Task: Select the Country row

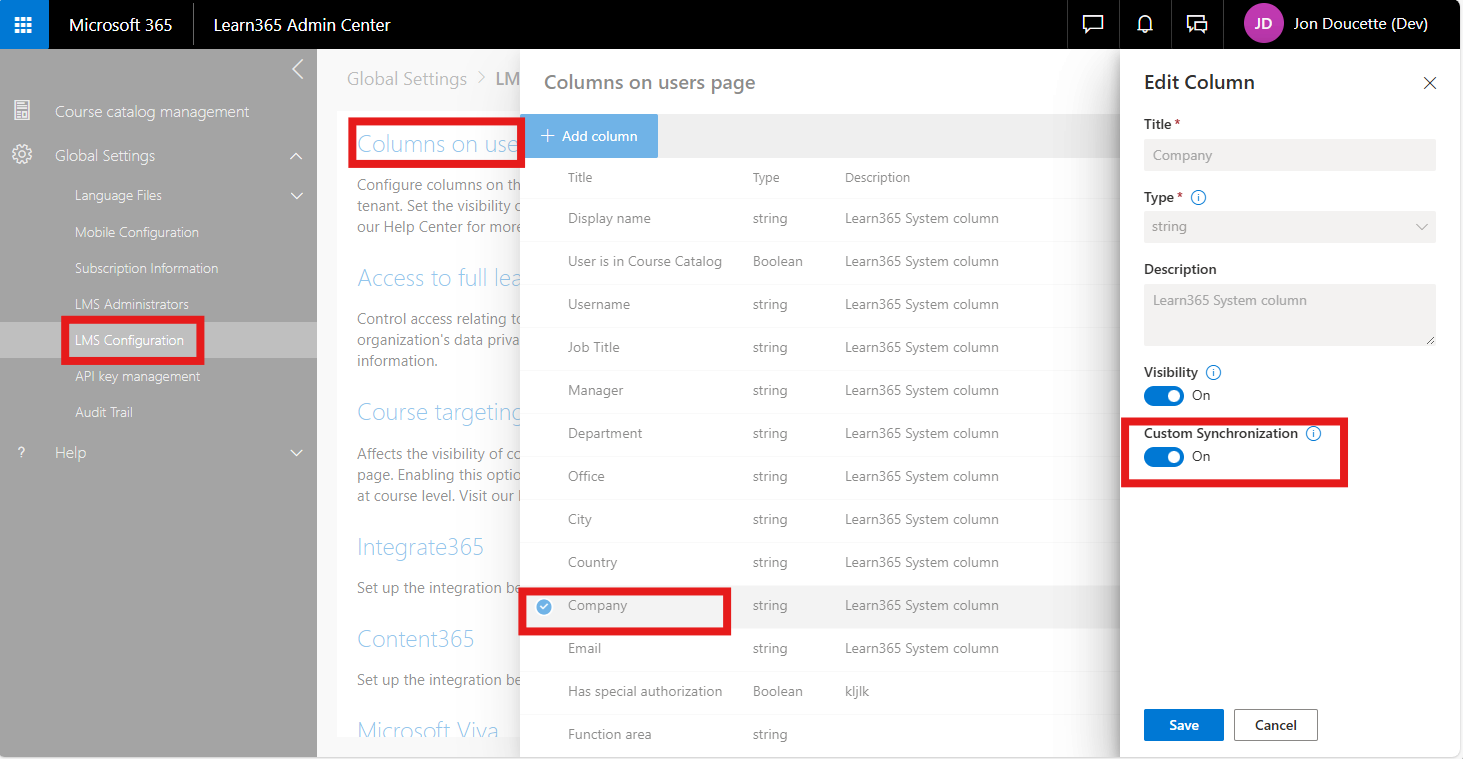Action: click(x=820, y=562)
